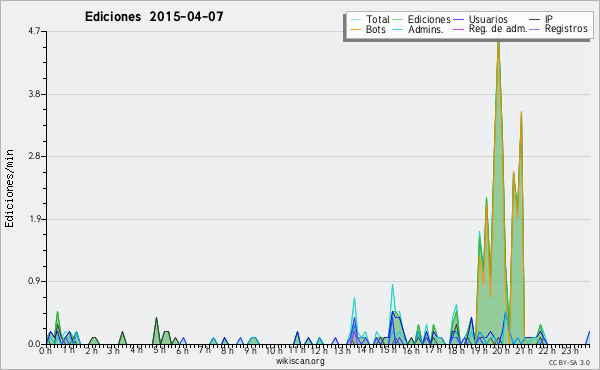Screen dimensions: 600x370
Task: Click the y-axis label "Ediciones/min"
Action: coord(9,188)
